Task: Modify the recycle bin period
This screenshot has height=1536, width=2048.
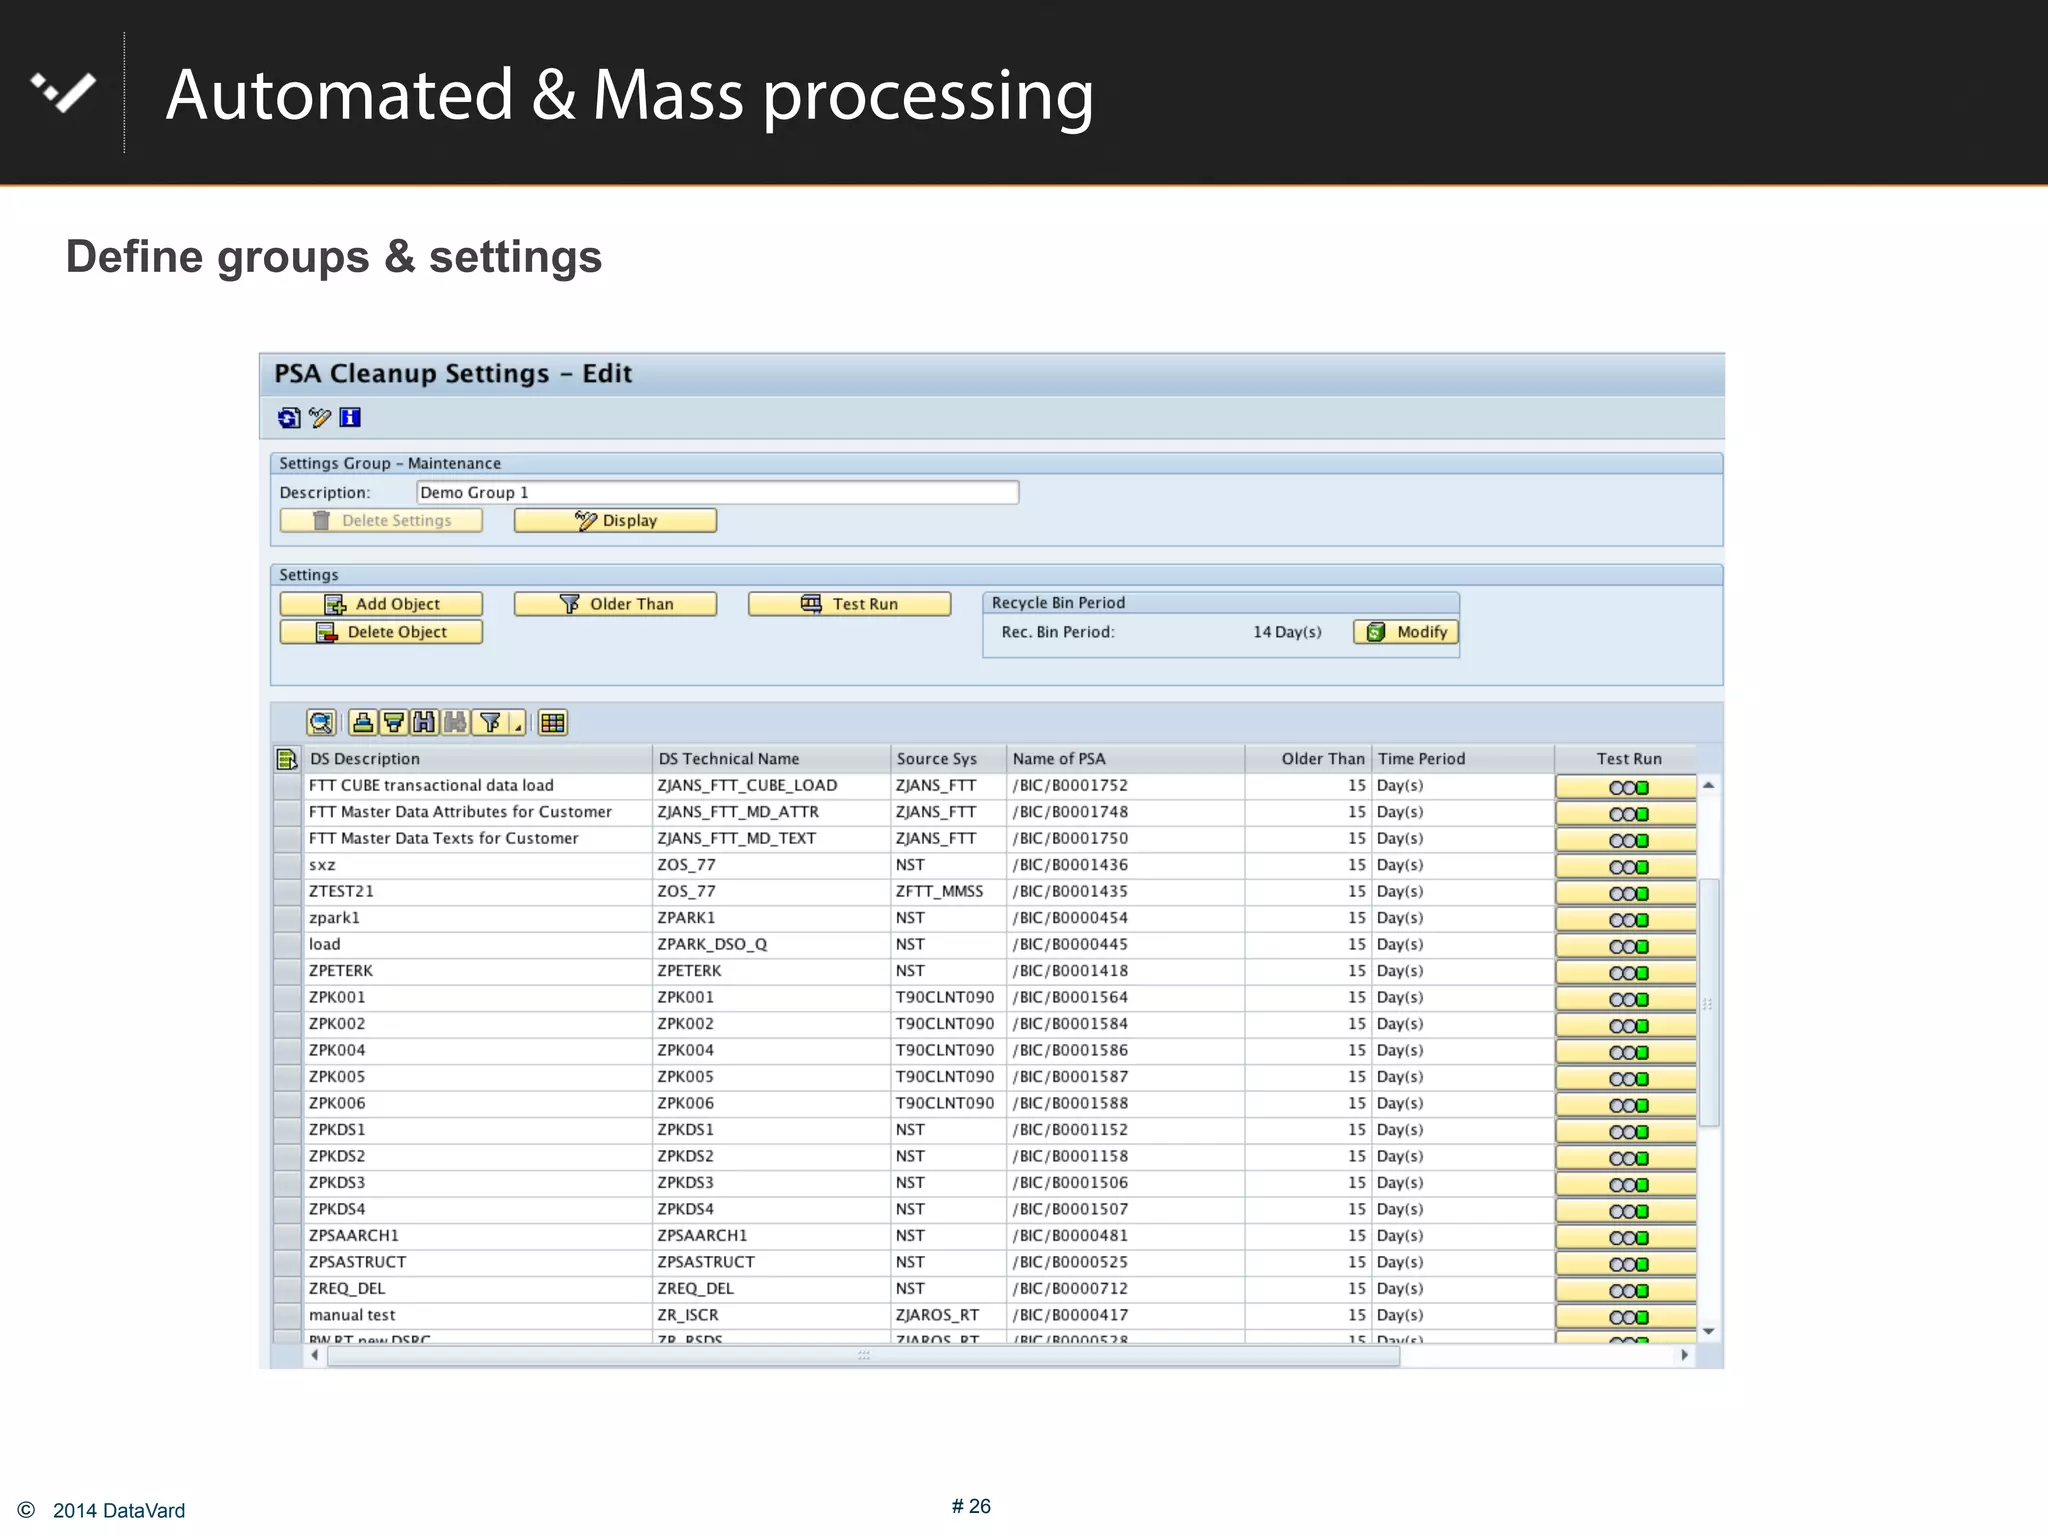Action: pos(1406,632)
